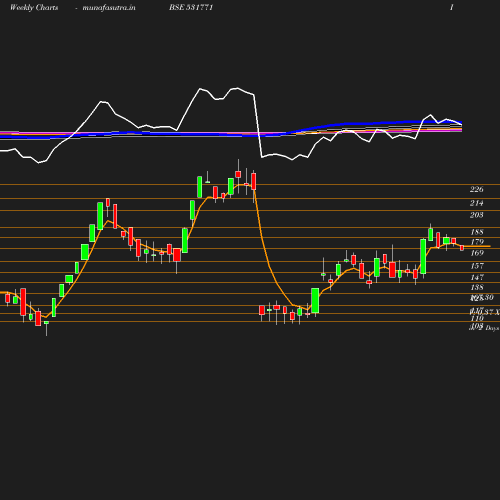The image size is (500, 500).
Task: Click the "Days" label at bottom right
Action: pyautogui.click(x=492, y=328)
